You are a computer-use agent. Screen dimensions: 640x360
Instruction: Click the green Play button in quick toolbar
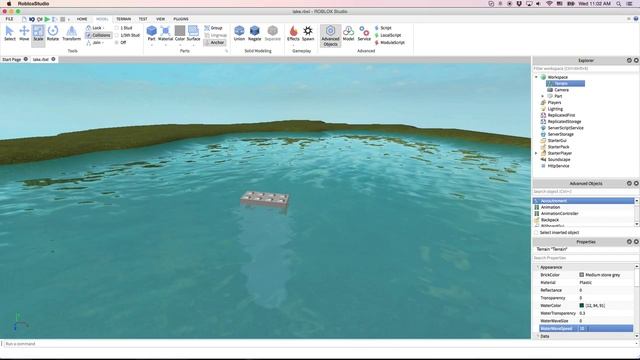click(x=47, y=19)
